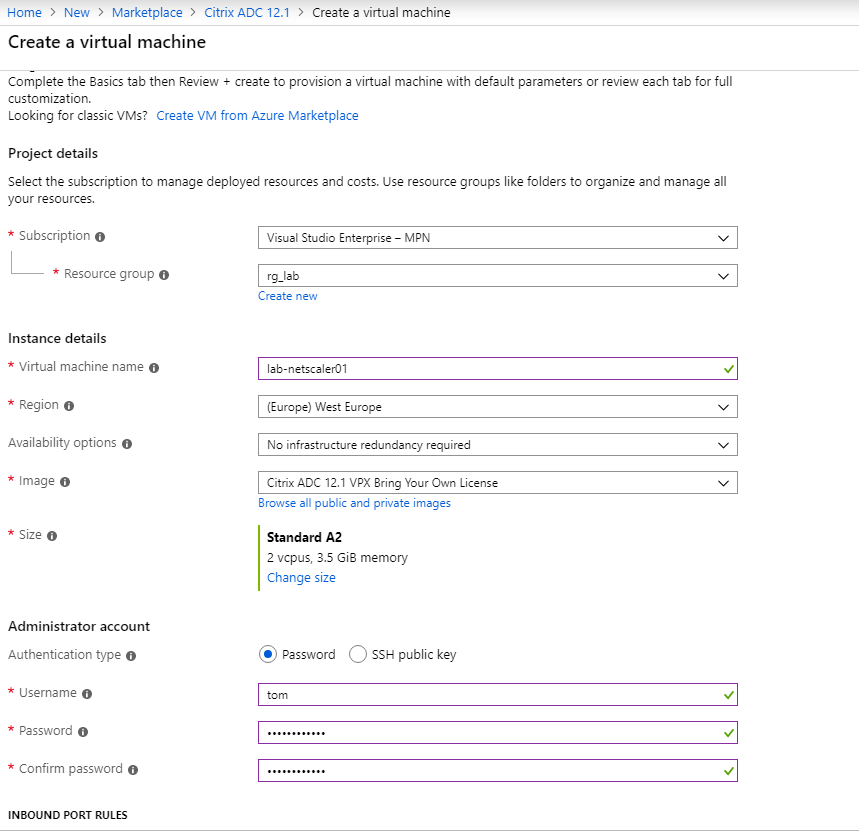This screenshot has height=838, width=859.
Task: Click the Username input field containing tom
Action: pyautogui.click(x=497, y=694)
